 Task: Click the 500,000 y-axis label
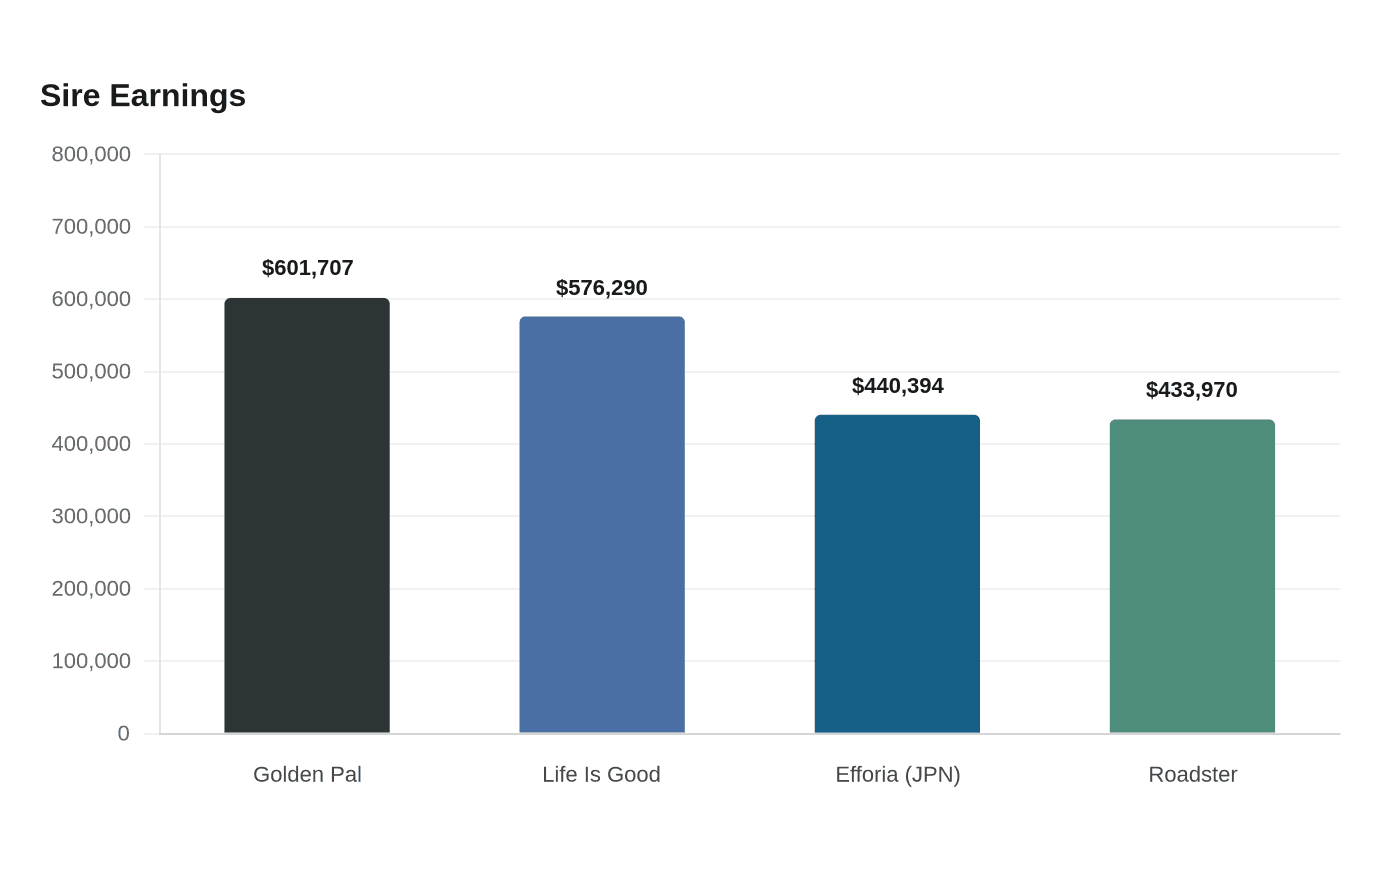coord(91,372)
